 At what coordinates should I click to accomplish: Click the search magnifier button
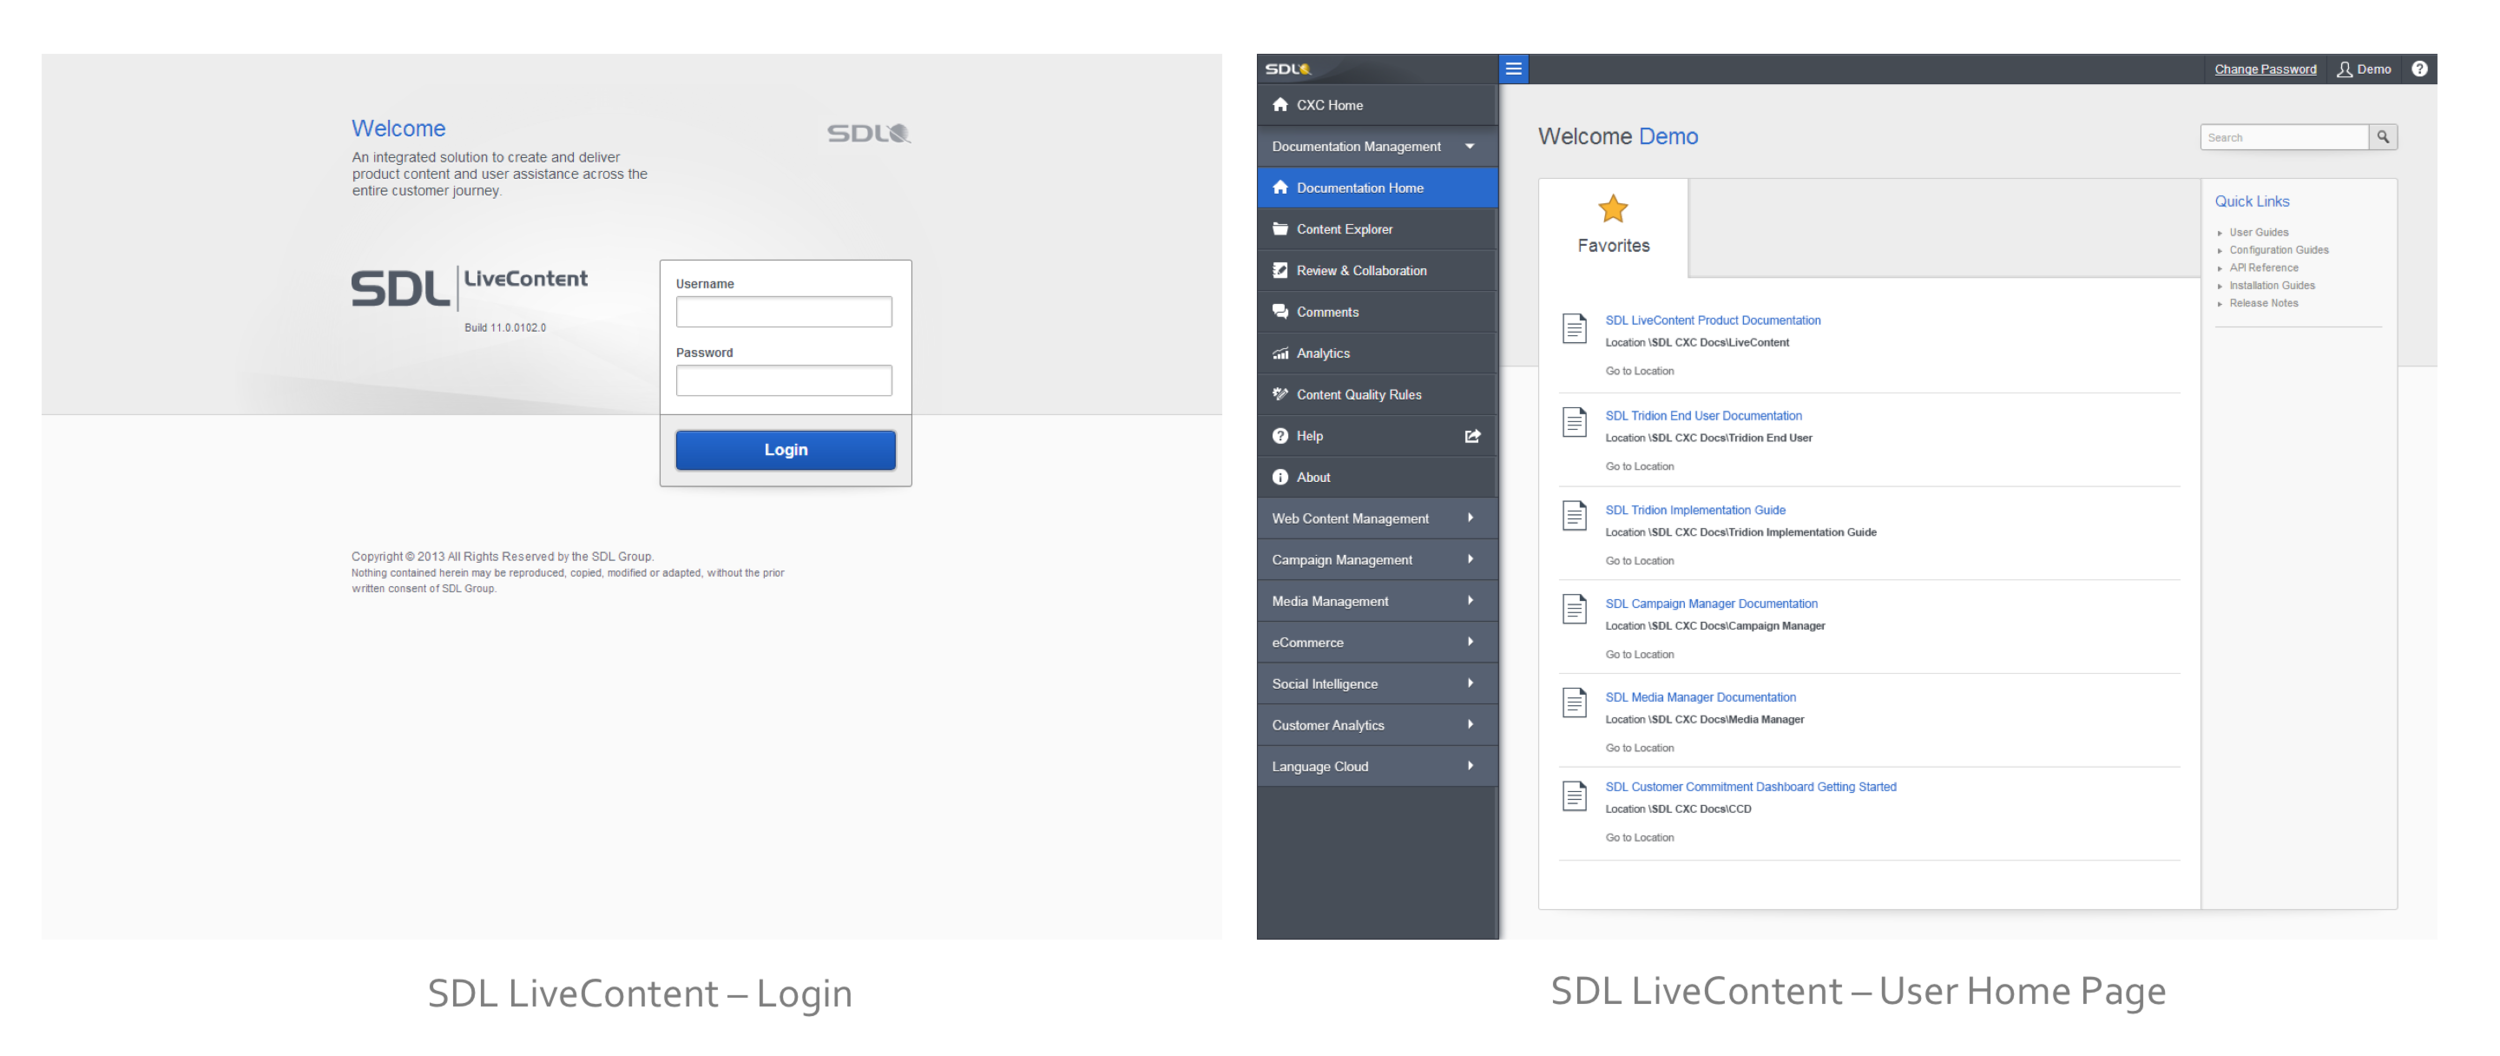point(2382,137)
